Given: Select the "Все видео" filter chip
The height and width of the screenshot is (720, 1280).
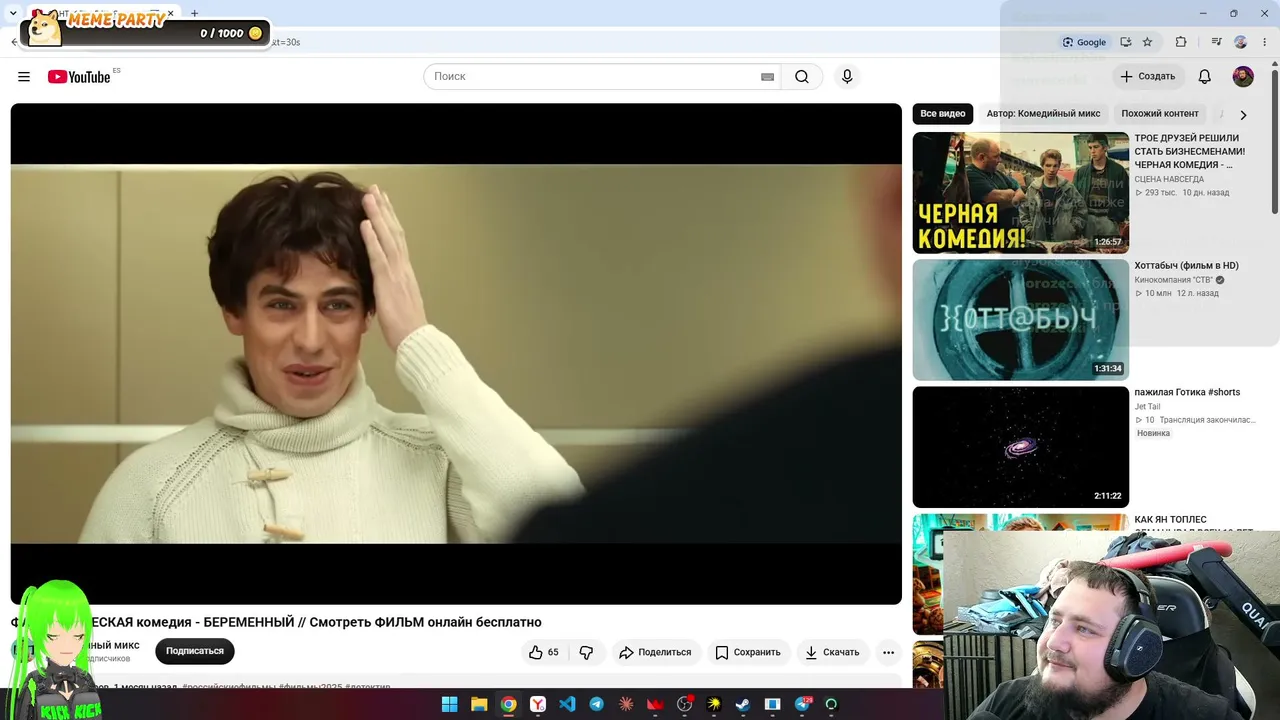Looking at the screenshot, I should click(x=943, y=114).
